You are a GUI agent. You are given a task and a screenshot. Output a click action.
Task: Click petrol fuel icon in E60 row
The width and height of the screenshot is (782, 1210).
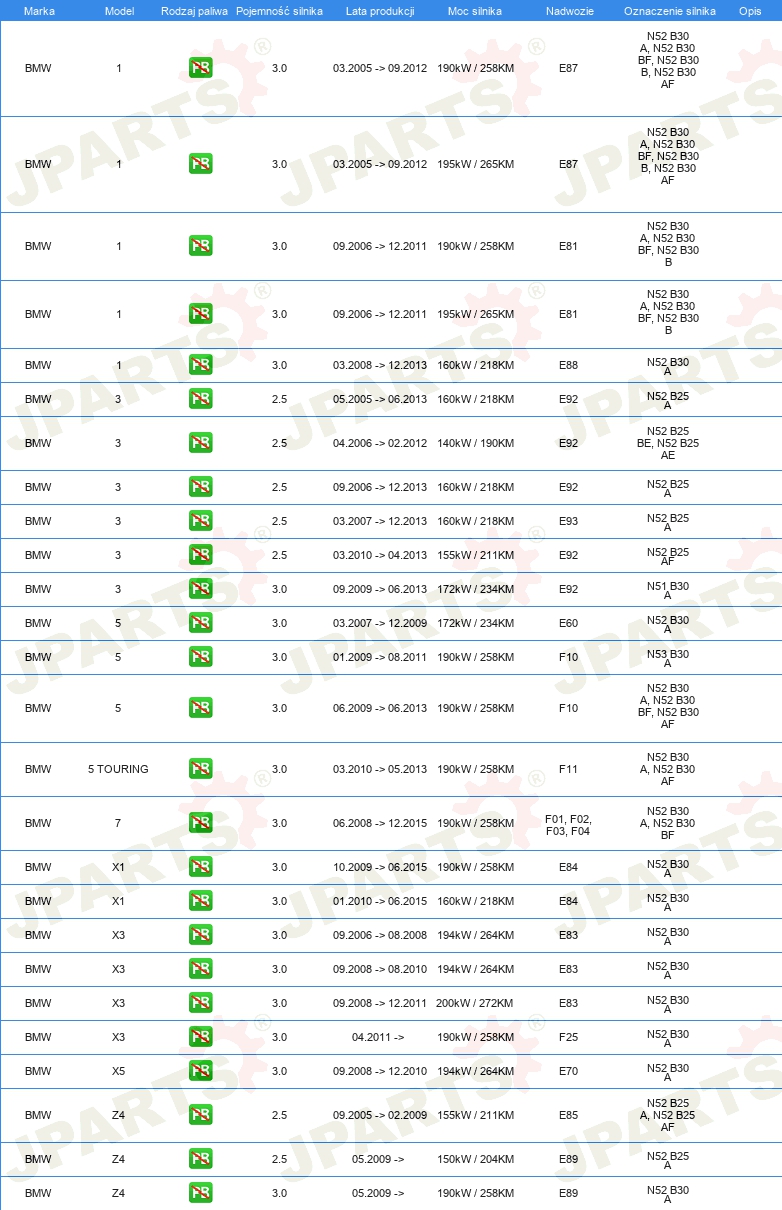pyautogui.click(x=200, y=623)
